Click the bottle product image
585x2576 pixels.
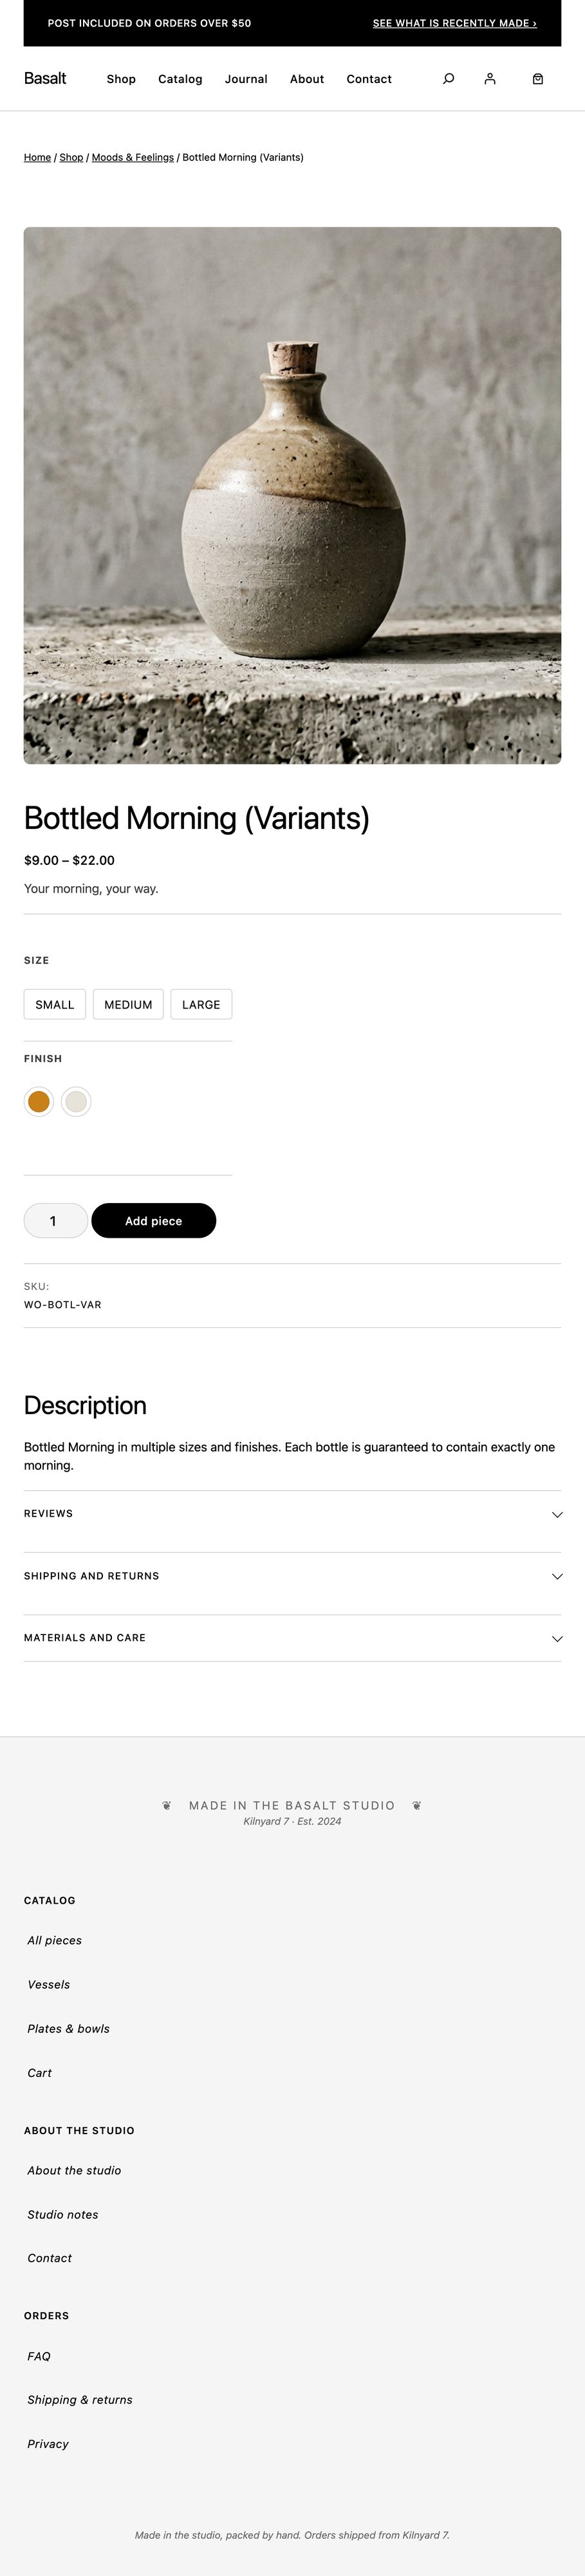tap(292, 495)
